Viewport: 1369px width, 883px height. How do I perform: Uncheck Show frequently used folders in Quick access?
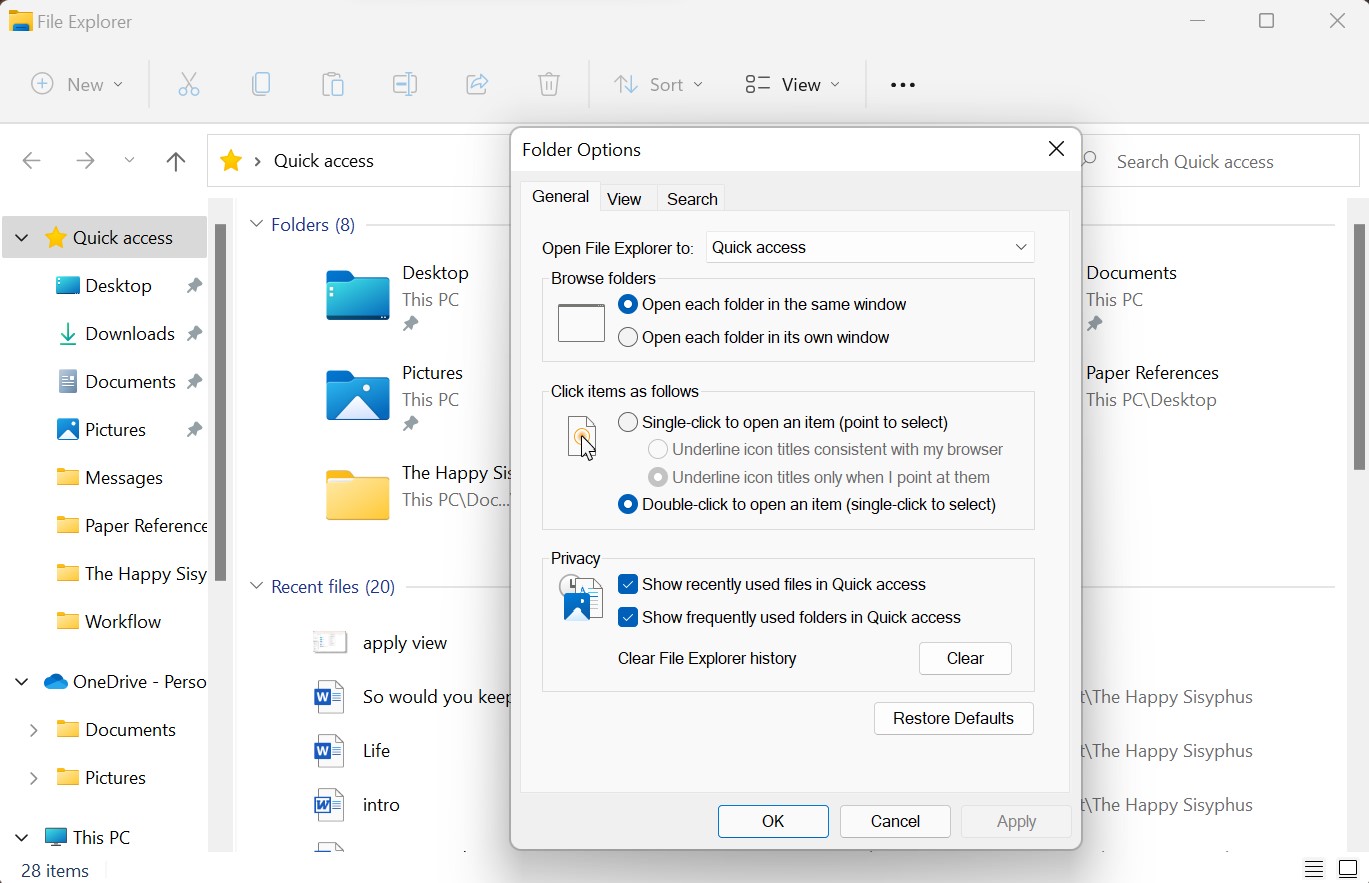click(628, 618)
